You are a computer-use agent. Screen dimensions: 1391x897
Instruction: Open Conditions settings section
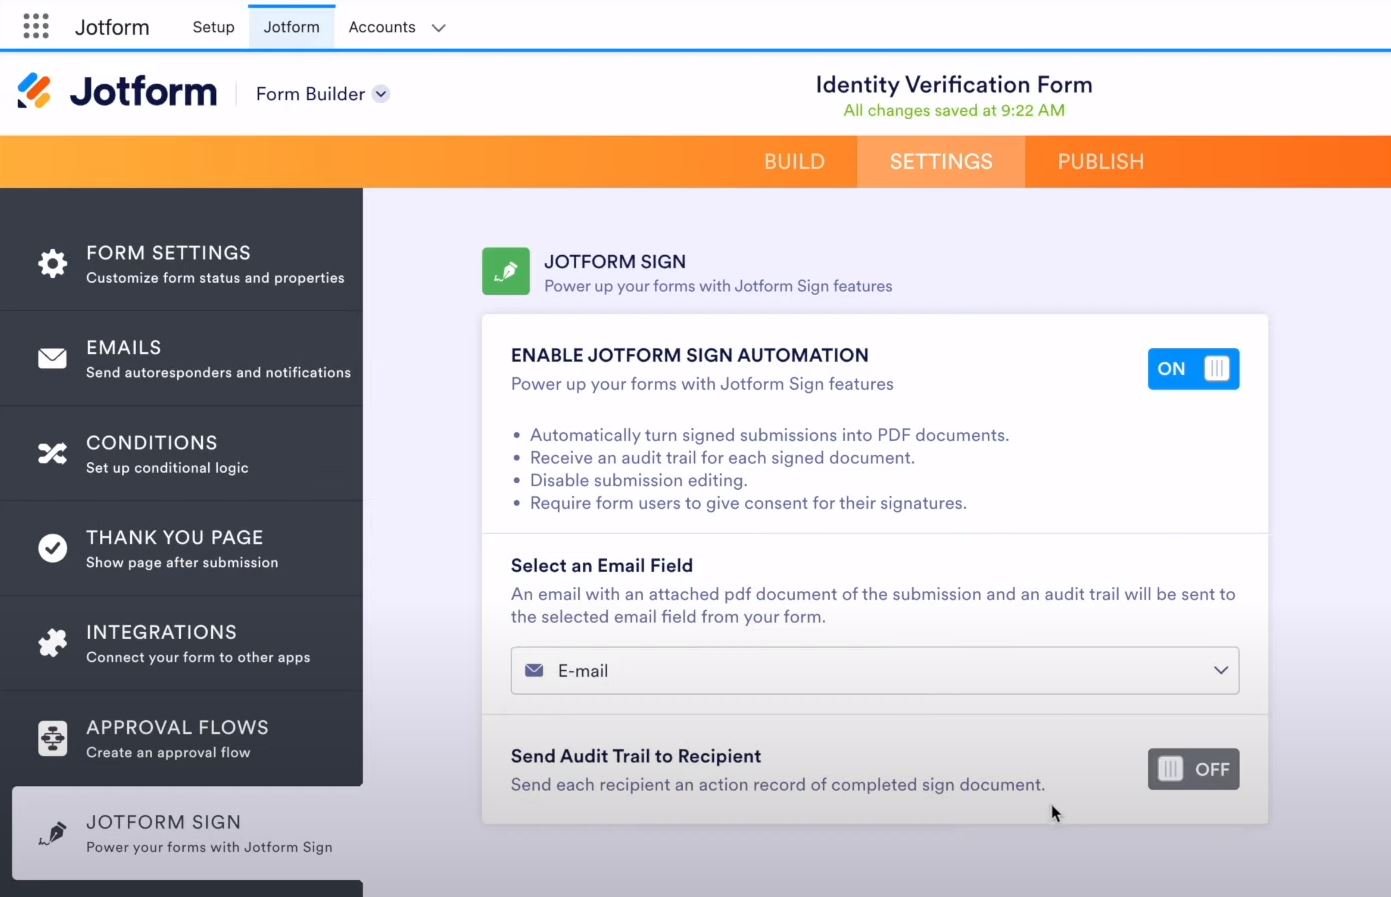pyautogui.click(x=181, y=453)
